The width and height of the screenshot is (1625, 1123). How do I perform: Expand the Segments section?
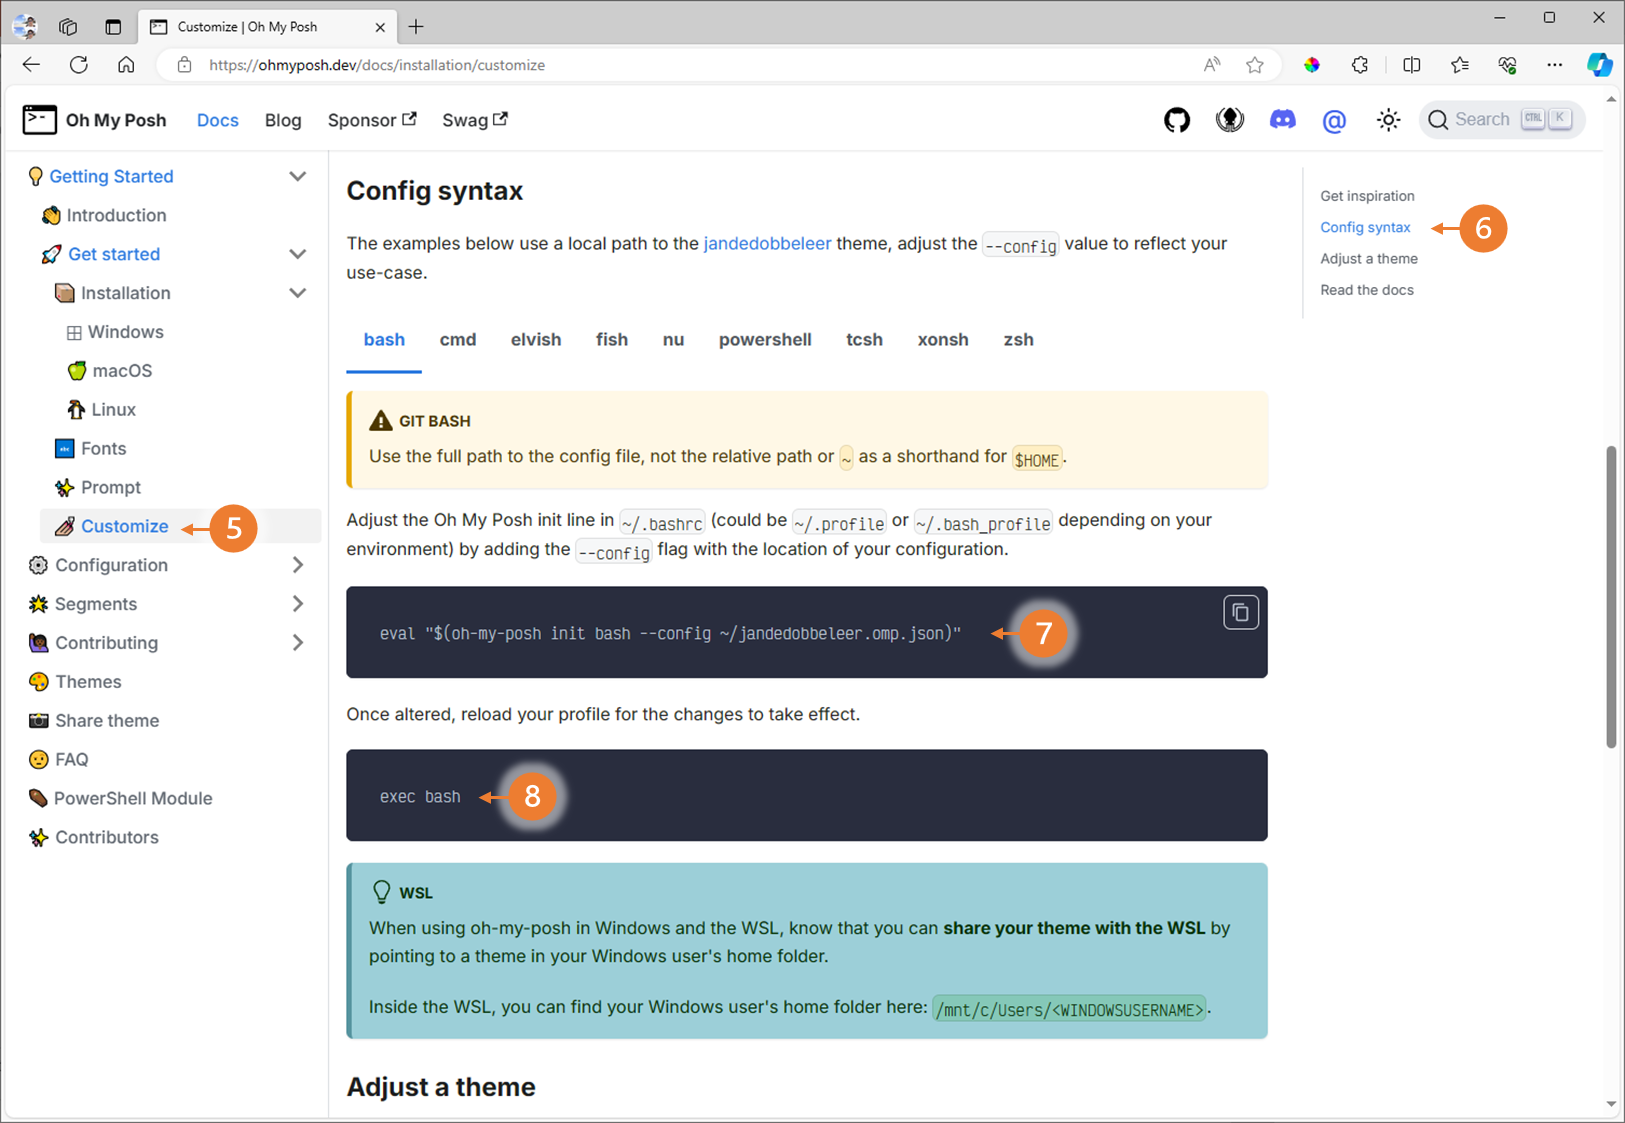pos(297,604)
